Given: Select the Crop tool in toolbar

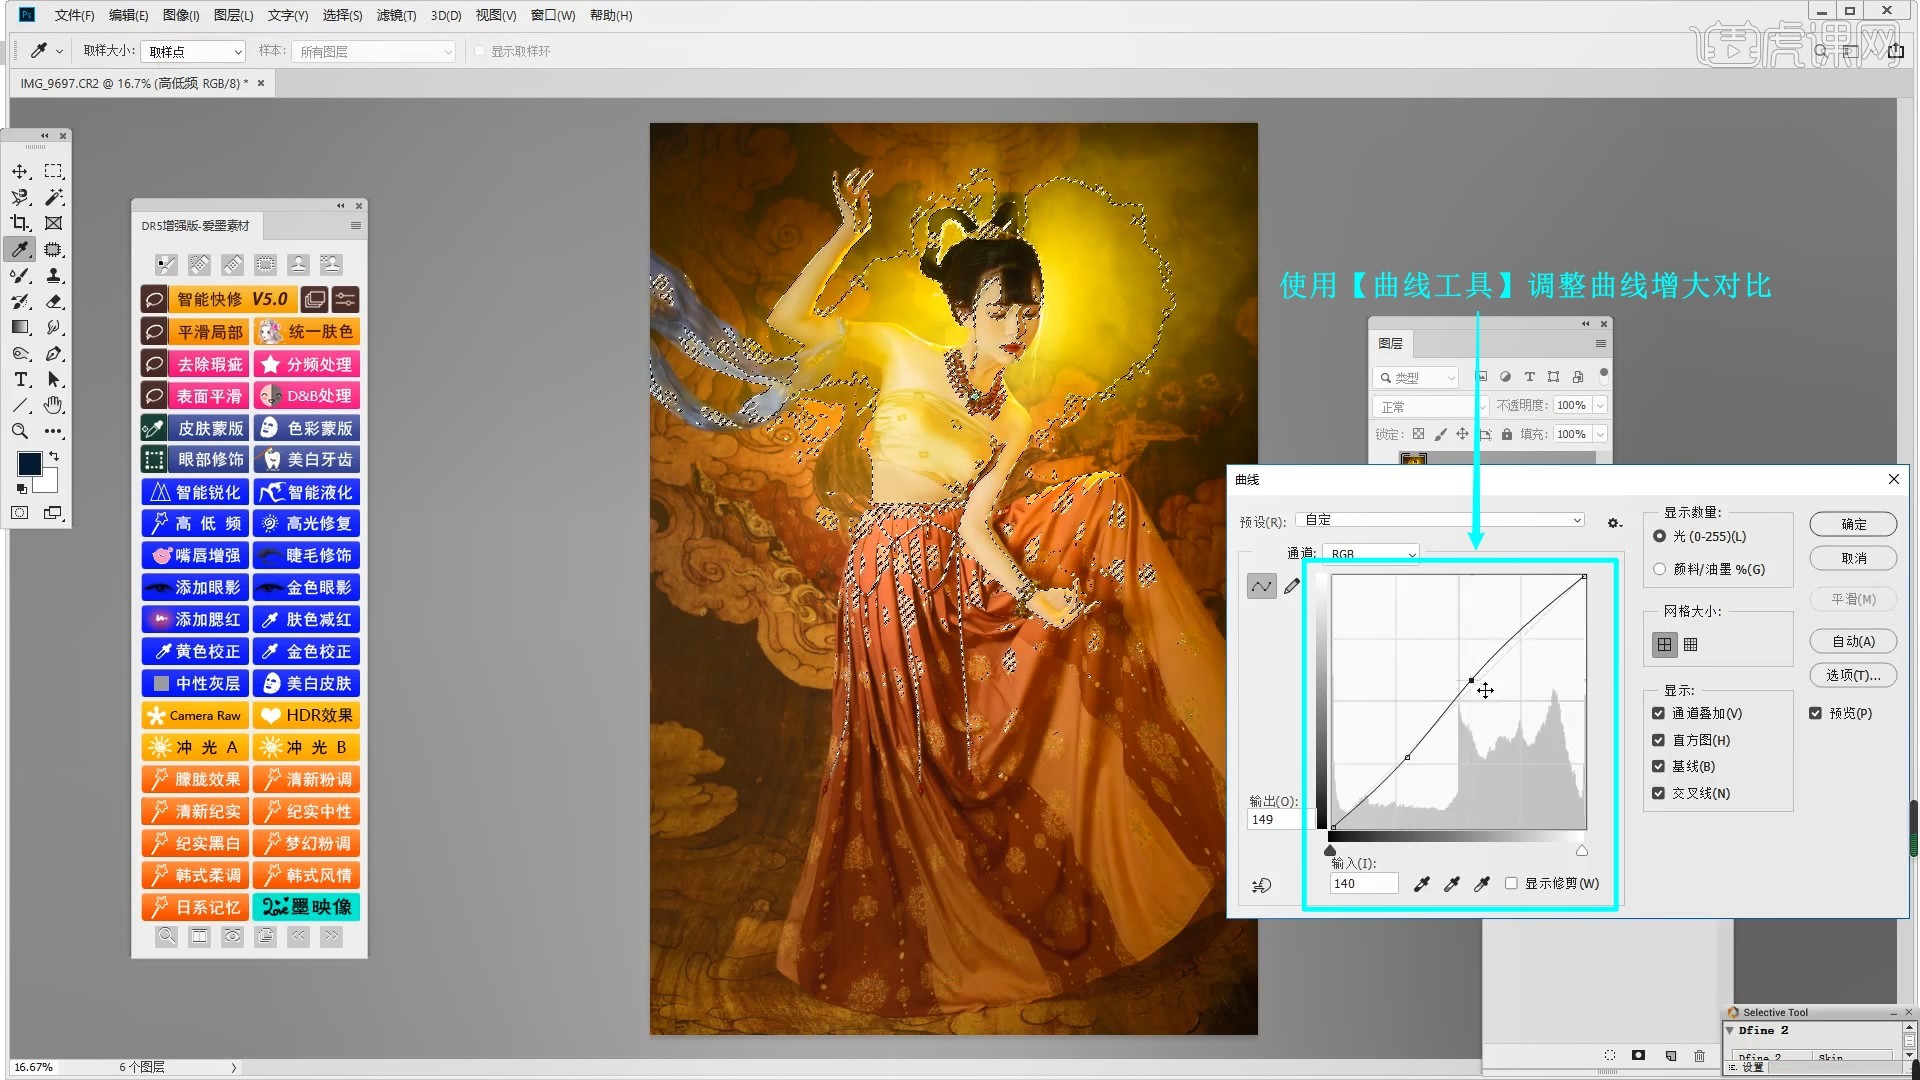Looking at the screenshot, I should click(20, 223).
